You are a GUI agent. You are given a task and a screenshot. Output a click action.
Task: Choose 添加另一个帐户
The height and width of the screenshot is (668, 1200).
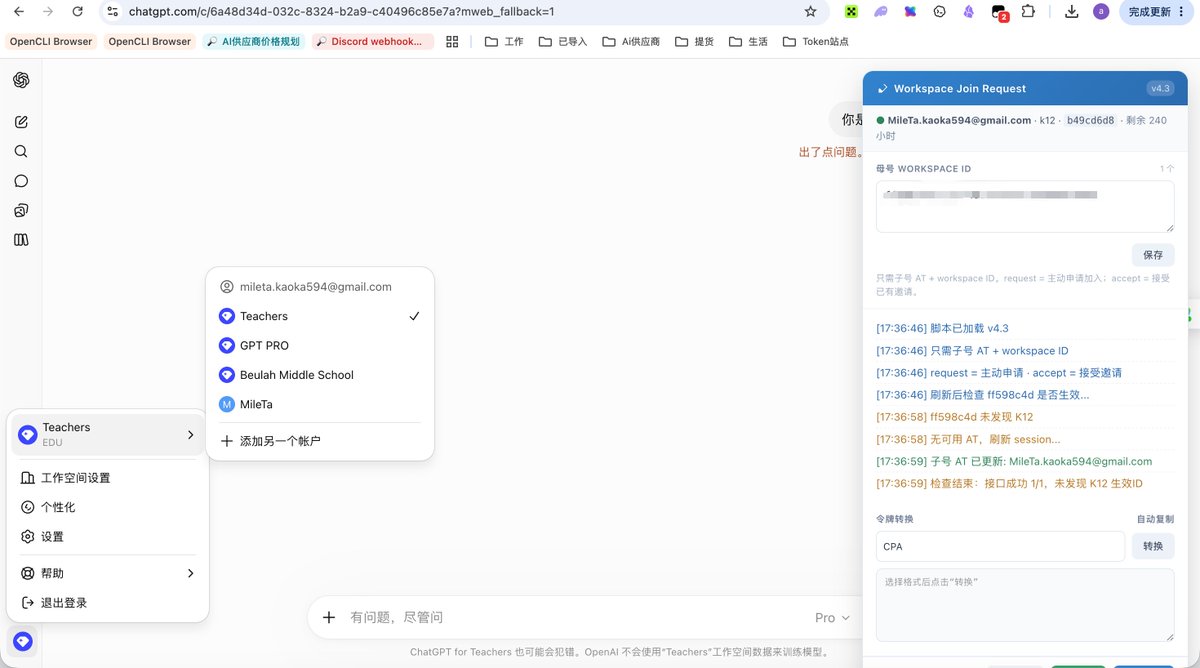(x=320, y=441)
